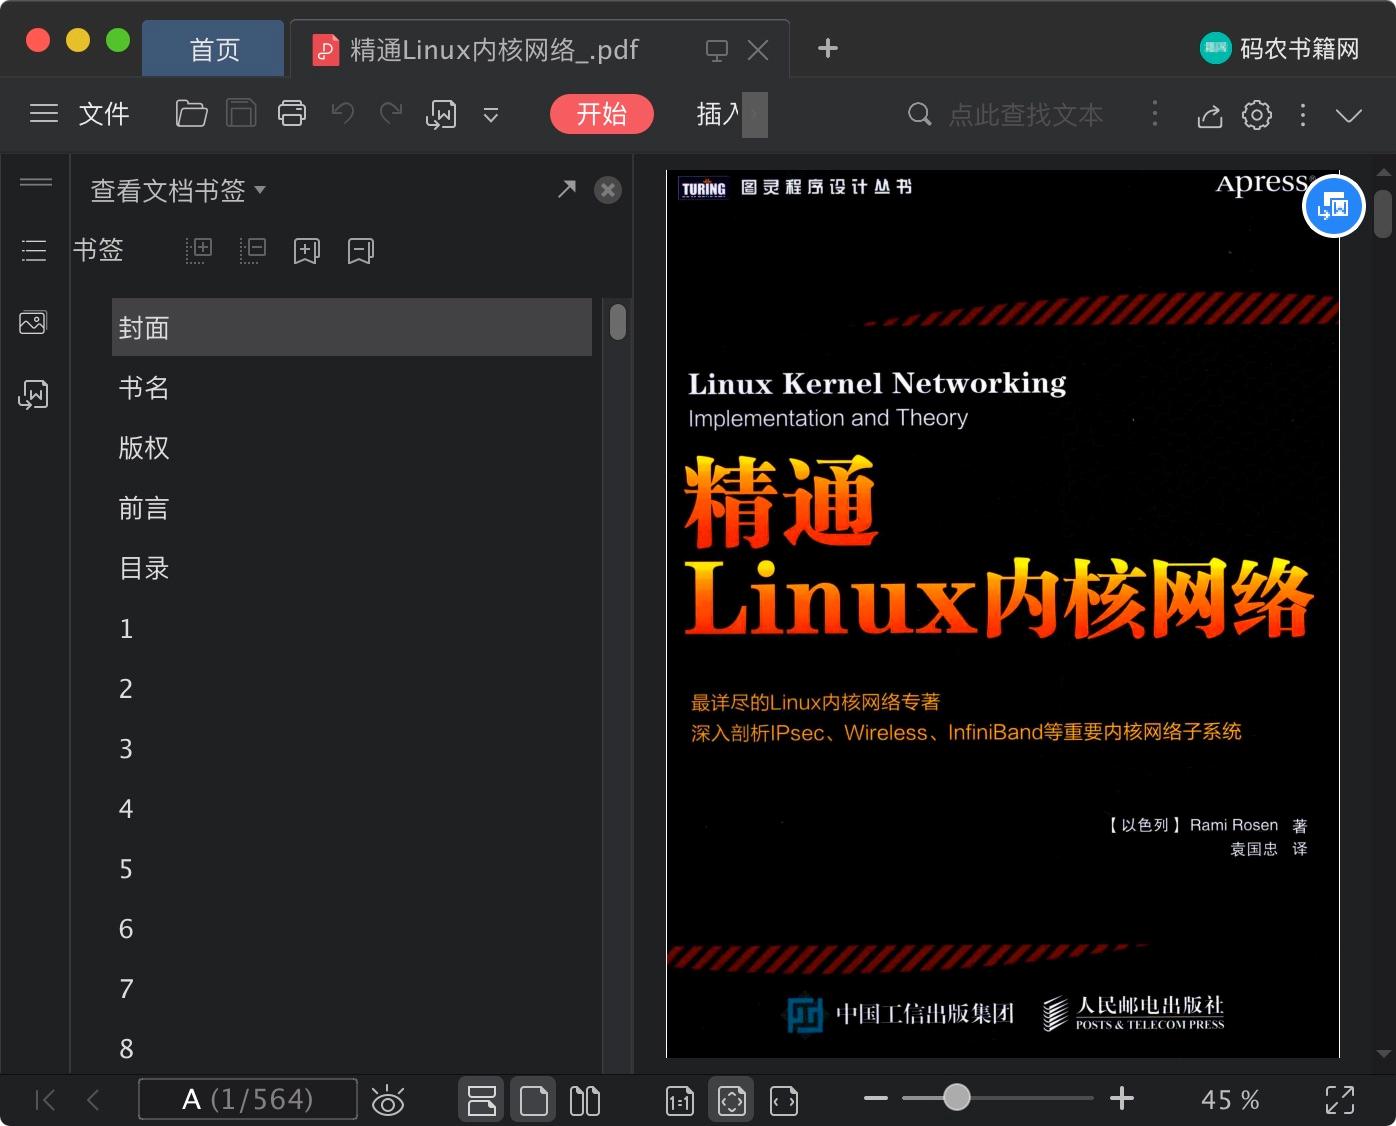
Task: Click the delete bookmark icon
Action: click(360, 251)
